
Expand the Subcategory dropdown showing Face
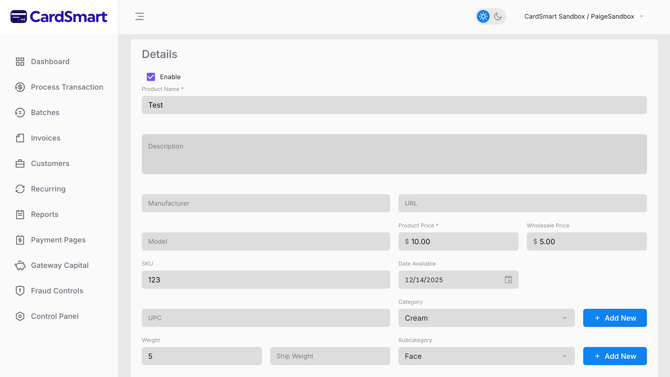486,356
